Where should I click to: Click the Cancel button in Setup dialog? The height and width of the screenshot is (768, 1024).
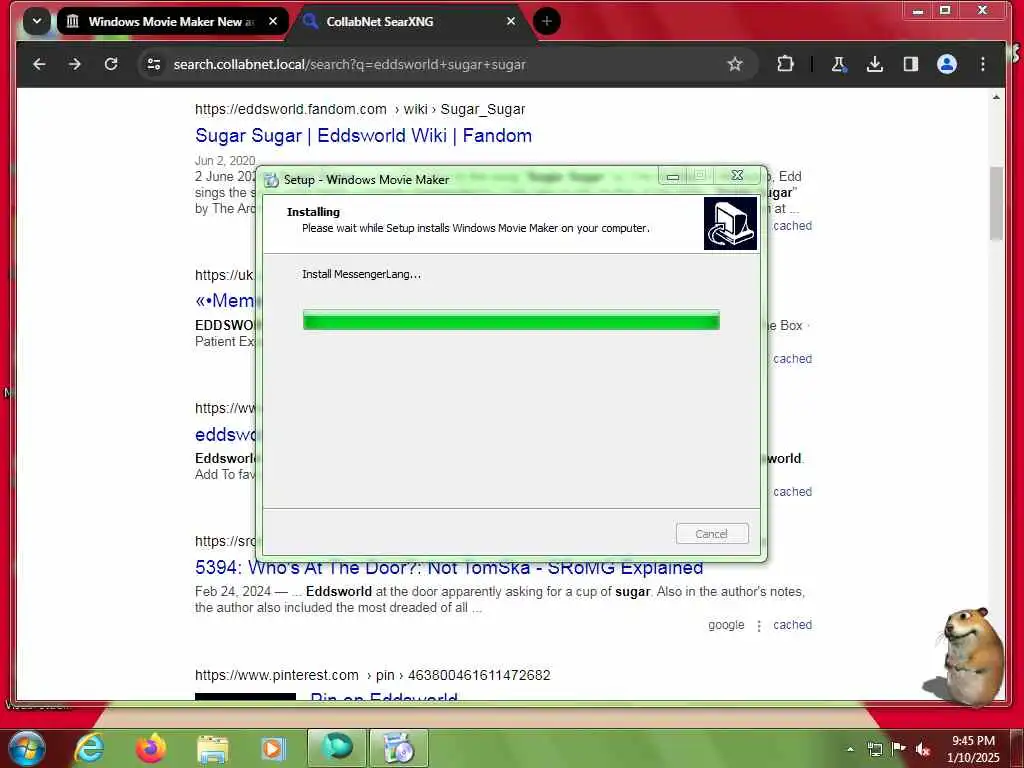(x=712, y=534)
